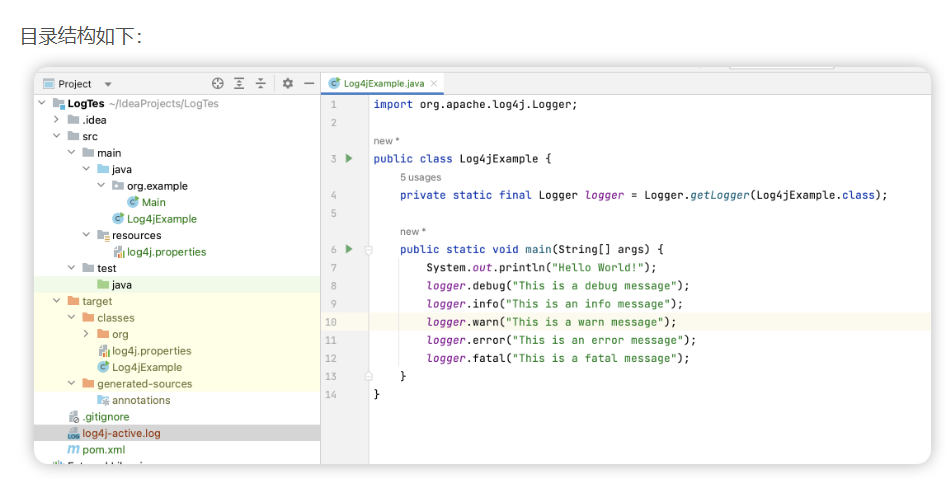Click the main folder icon under src
The image size is (947, 482).
pos(88,153)
